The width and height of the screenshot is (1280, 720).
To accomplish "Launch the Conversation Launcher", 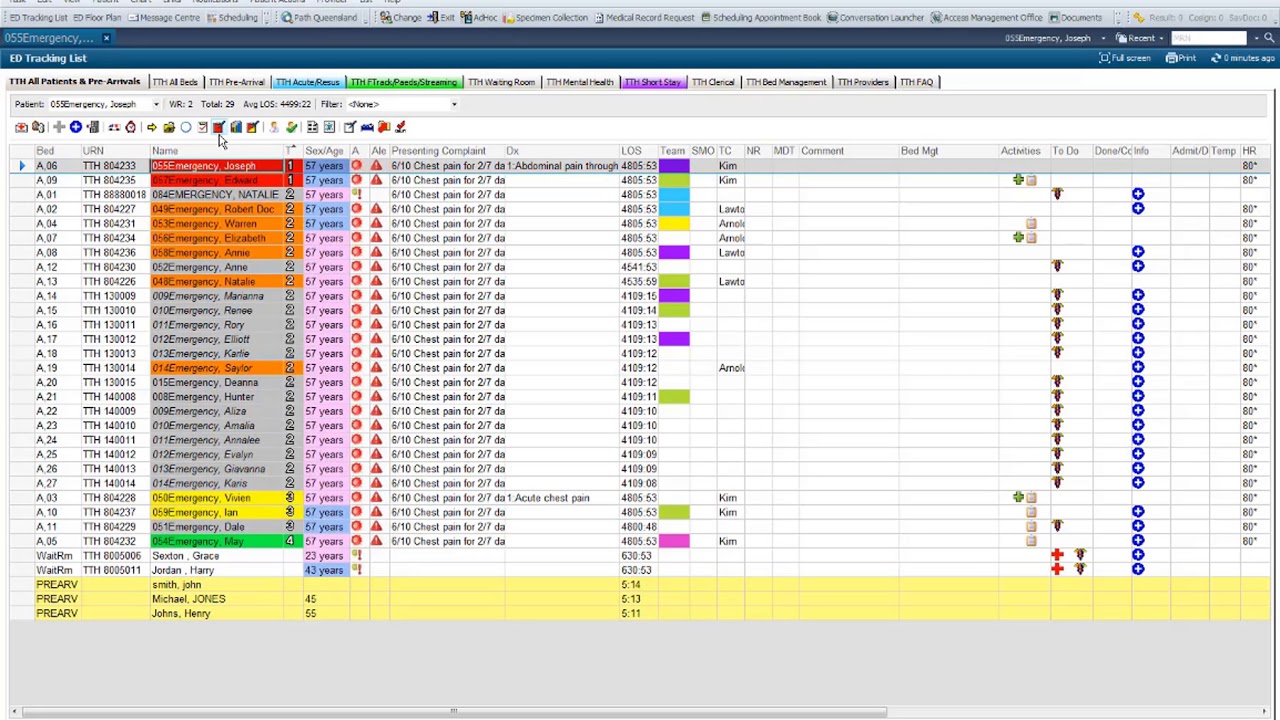I will pos(876,18).
